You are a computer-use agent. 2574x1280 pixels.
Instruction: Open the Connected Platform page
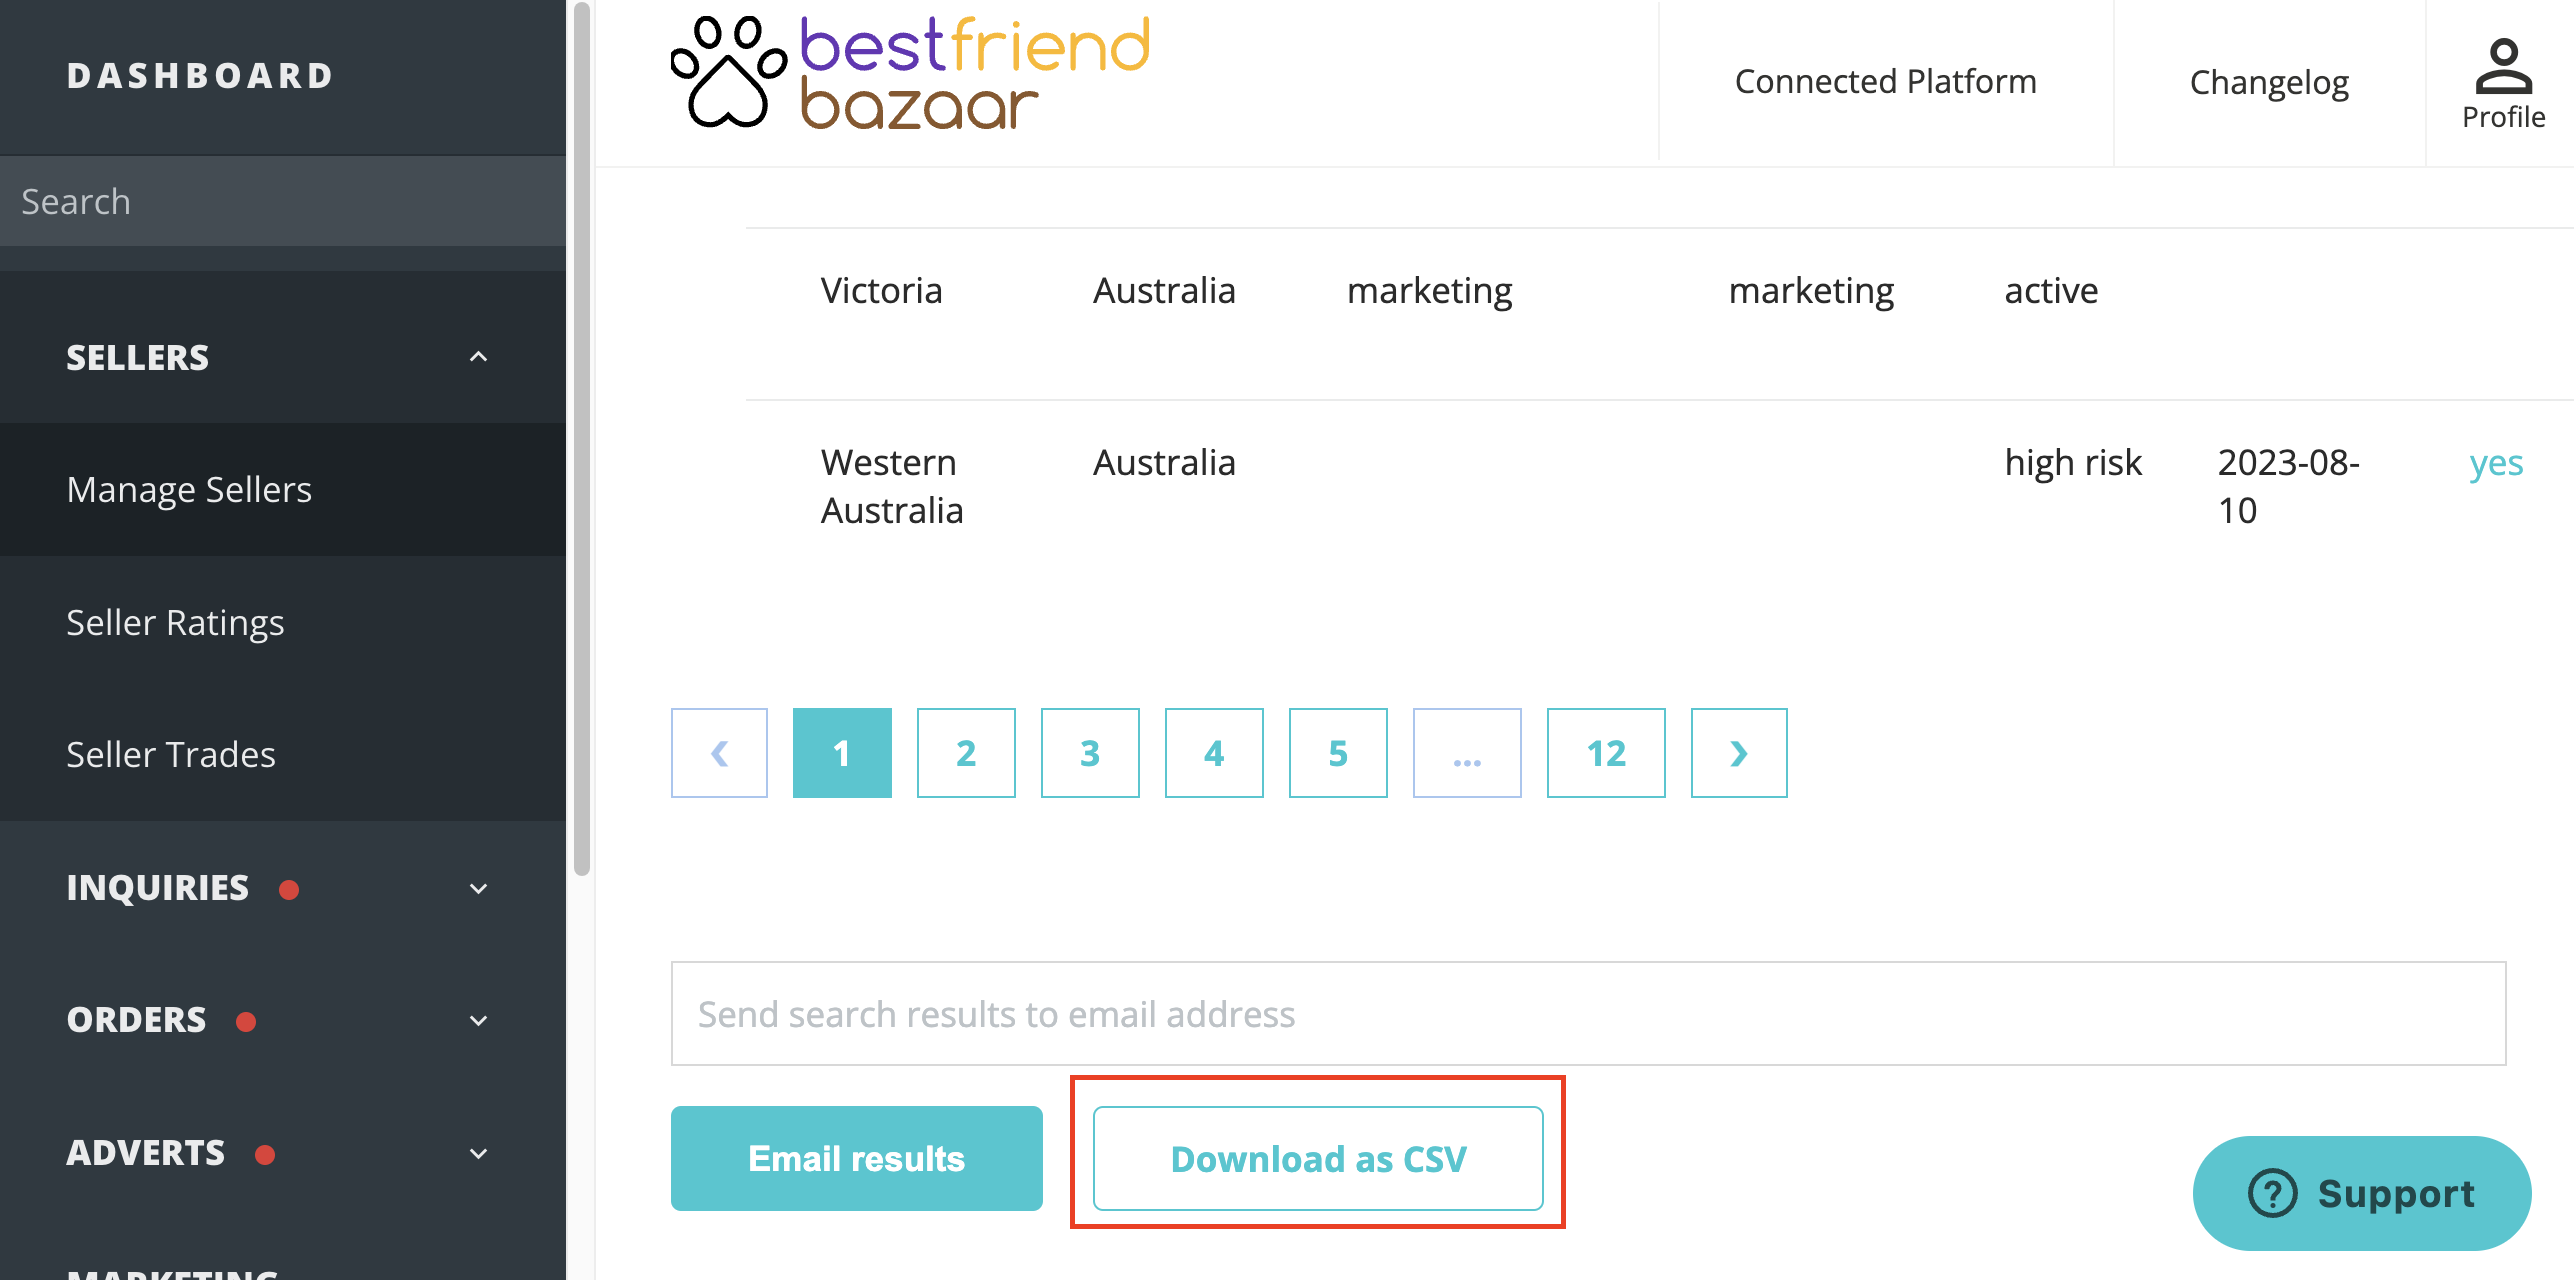tap(1885, 81)
